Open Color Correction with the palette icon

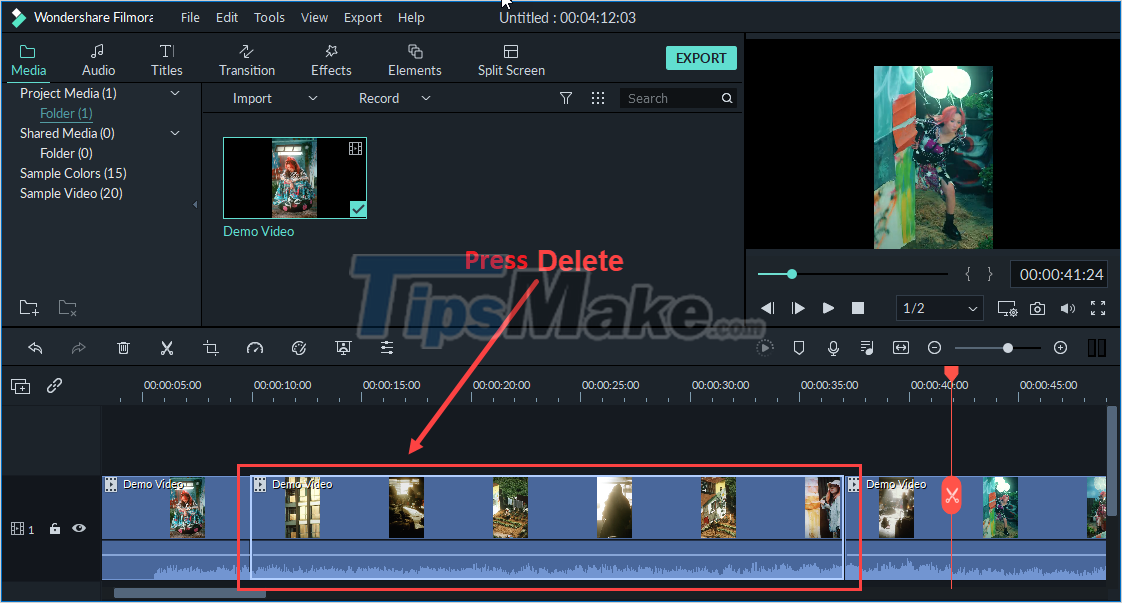(x=299, y=347)
